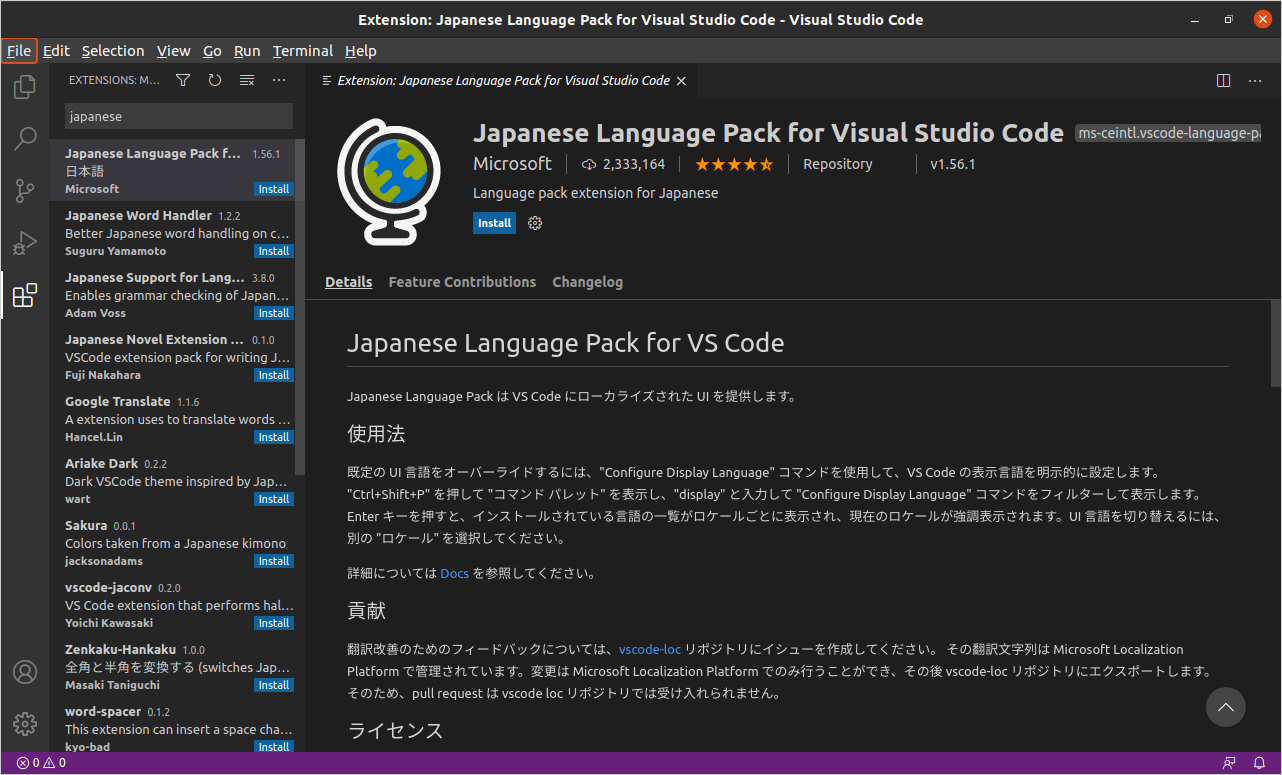
Task: Open the Explorer view in activity bar
Action: point(25,87)
